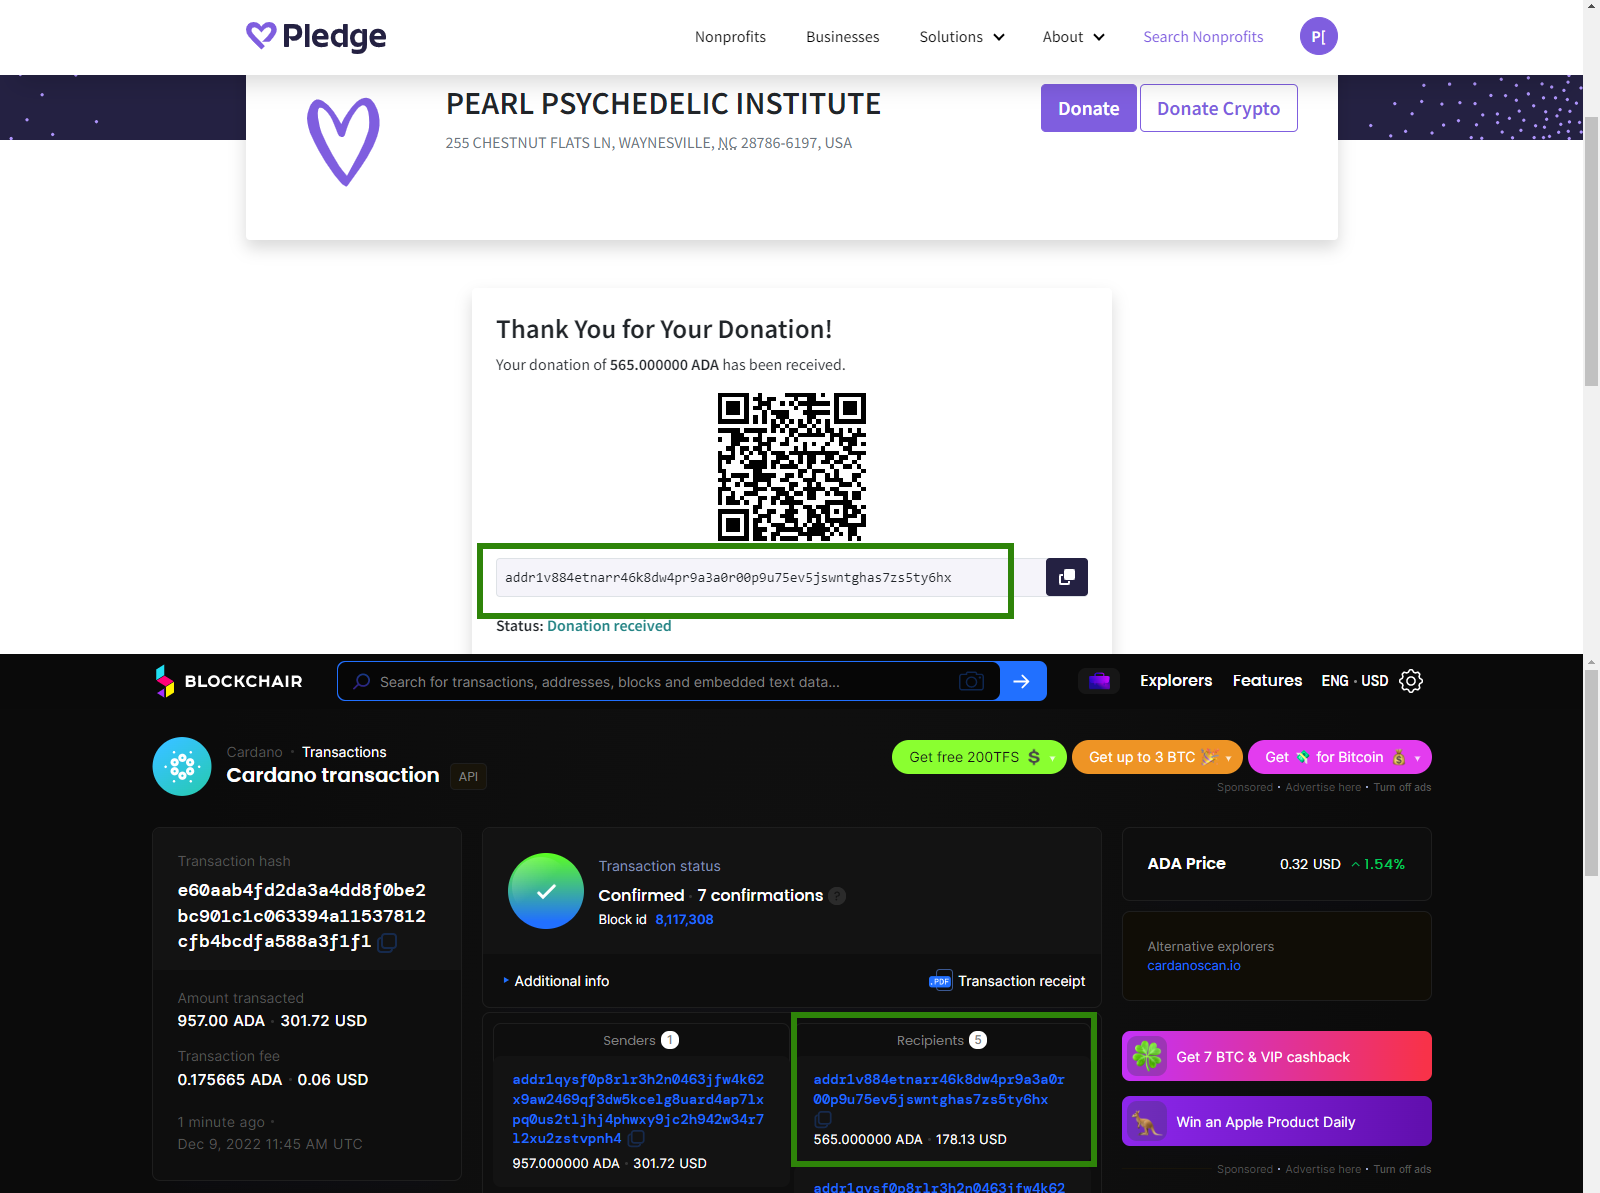Open Block id 8,117,308 link
Image resolution: width=1600 pixels, height=1193 pixels.
coord(684,919)
